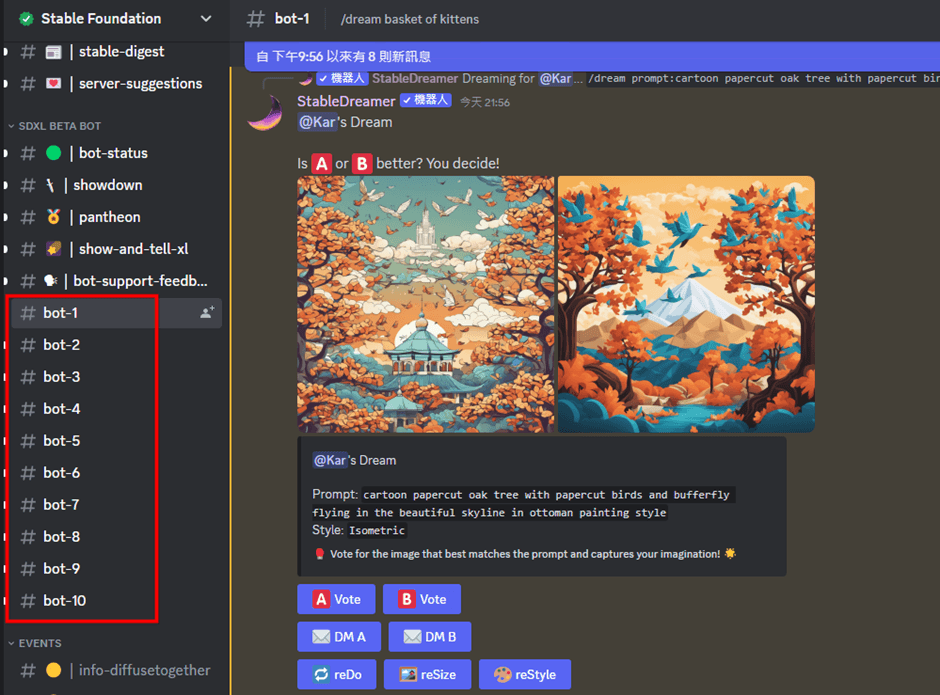Image resolution: width=940 pixels, height=695 pixels.
Task: Click the reDo button
Action: click(x=336, y=675)
